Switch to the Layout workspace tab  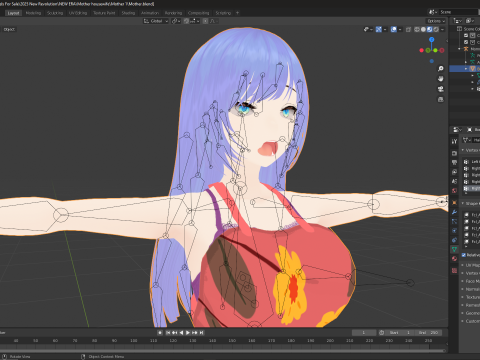[13, 13]
